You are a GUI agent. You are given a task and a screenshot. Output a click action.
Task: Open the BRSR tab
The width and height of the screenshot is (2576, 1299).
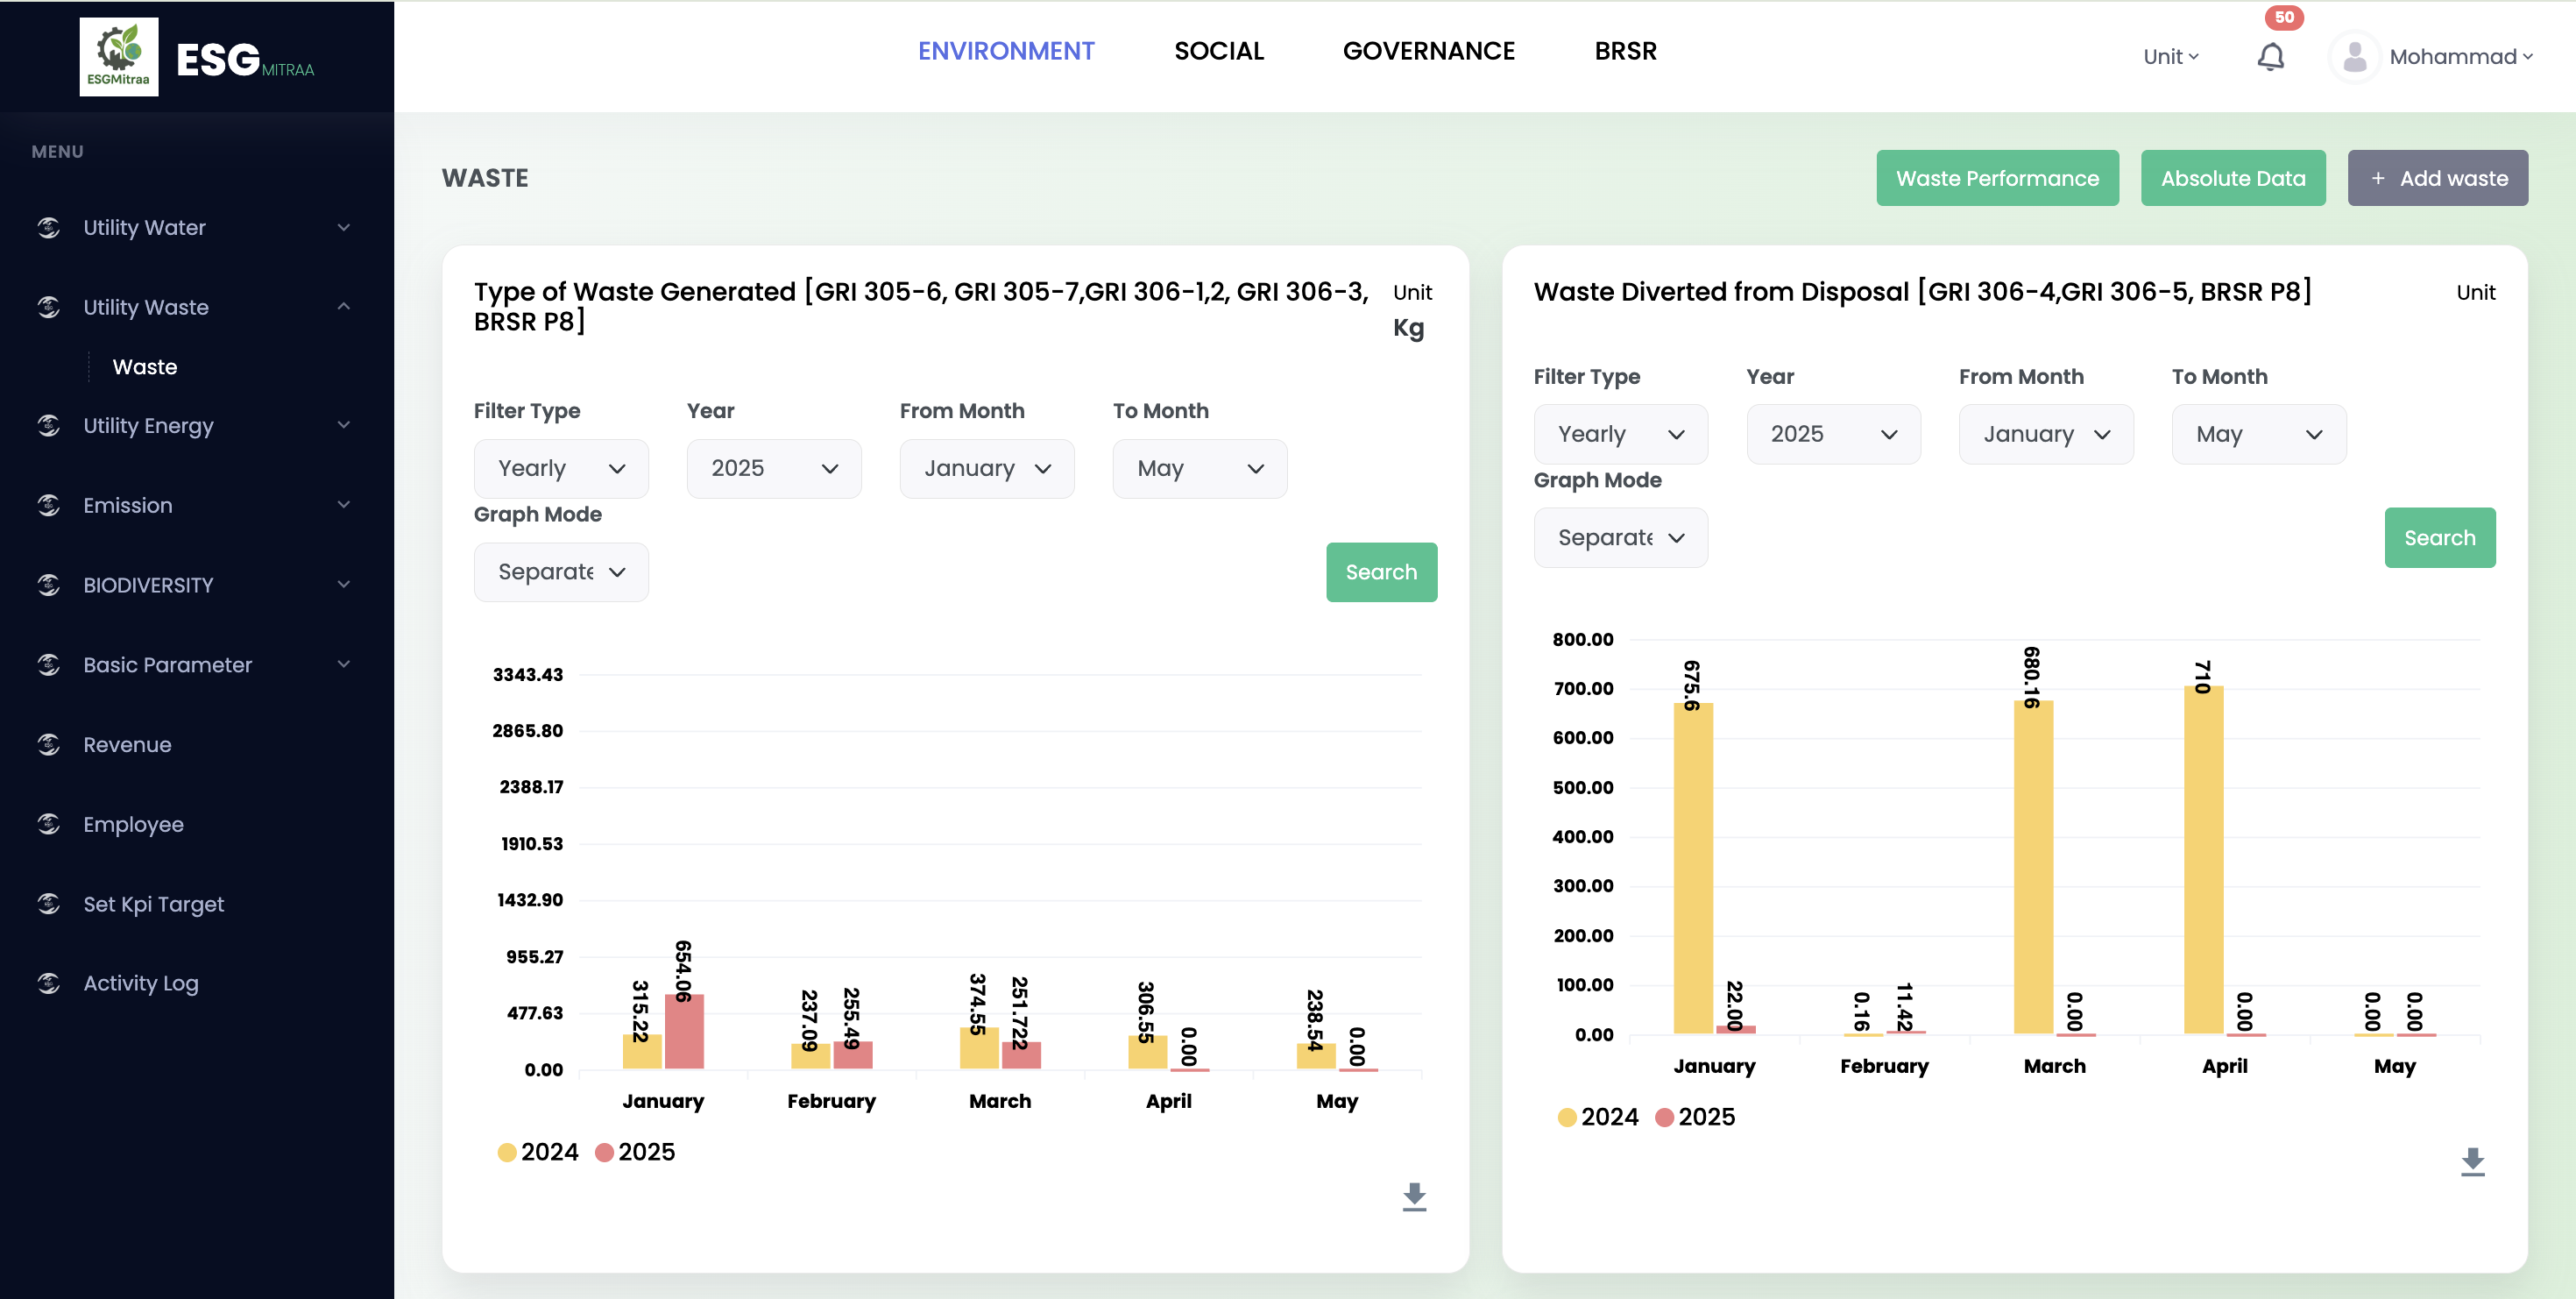pos(1625,51)
